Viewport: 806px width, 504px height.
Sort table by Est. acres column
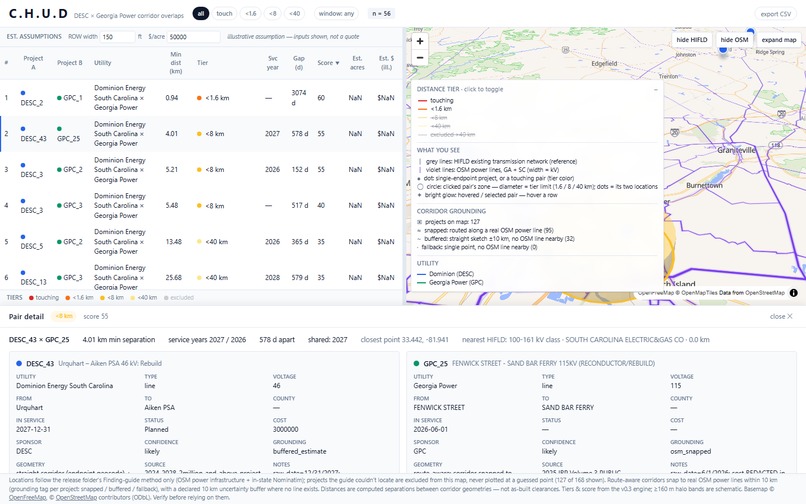click(357, 63)
